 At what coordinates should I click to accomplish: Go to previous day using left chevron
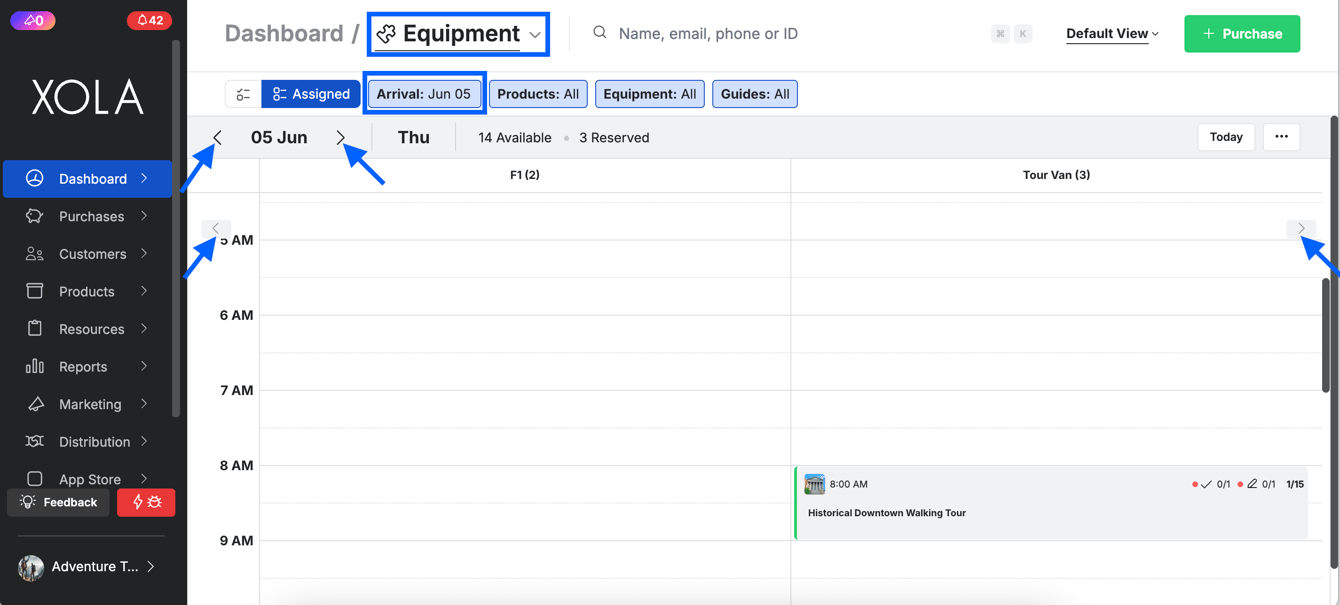click(217, 137)
